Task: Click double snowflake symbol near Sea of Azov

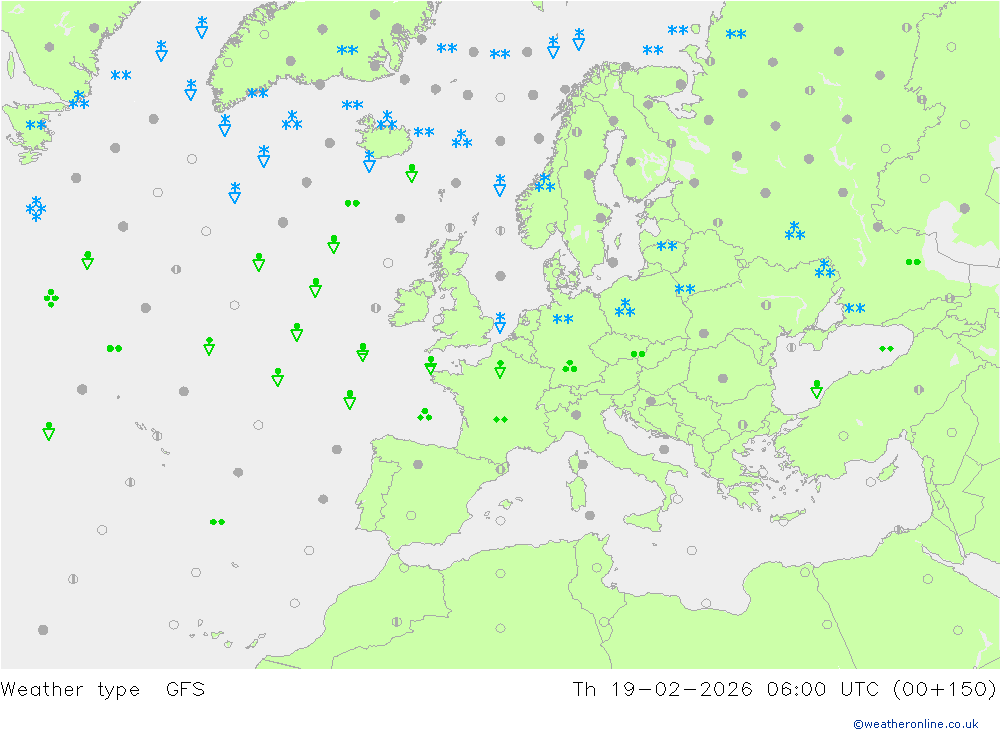Action: pos(855,308)
